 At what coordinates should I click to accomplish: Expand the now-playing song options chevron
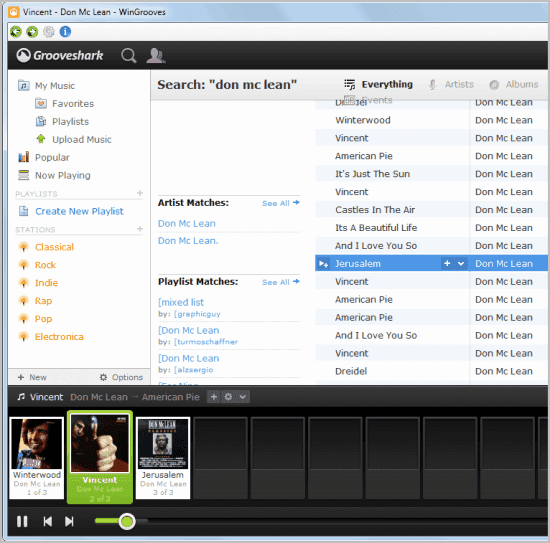pyautogui.click(x=243, y=397)
